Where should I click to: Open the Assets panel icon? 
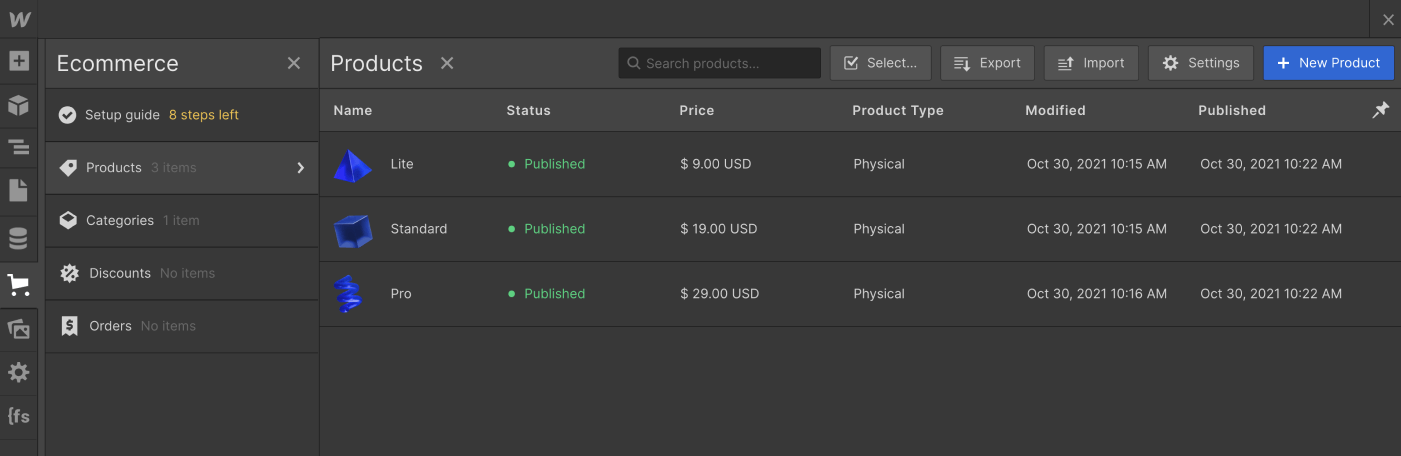[19, 328]
